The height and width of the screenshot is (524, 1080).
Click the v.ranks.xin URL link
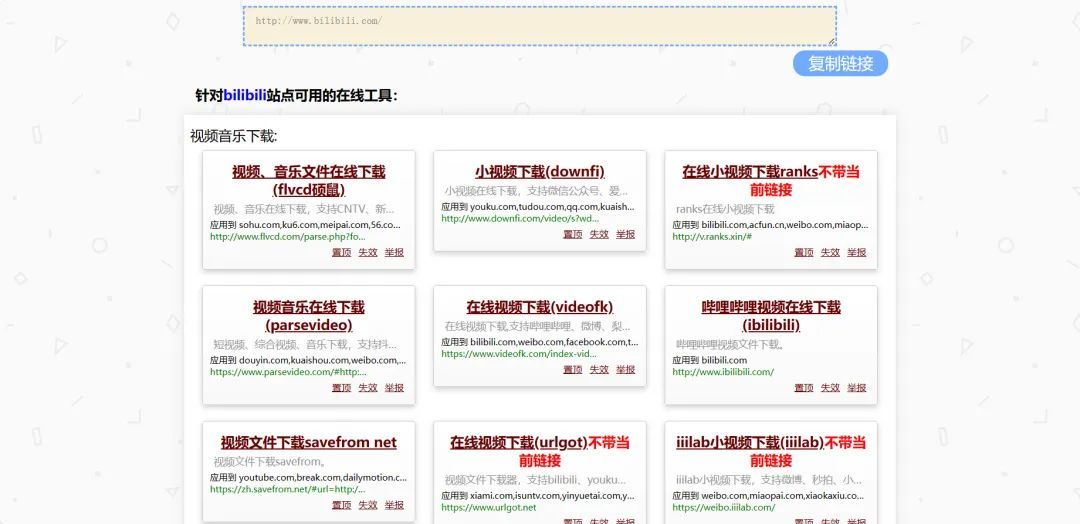pos(712,236)
